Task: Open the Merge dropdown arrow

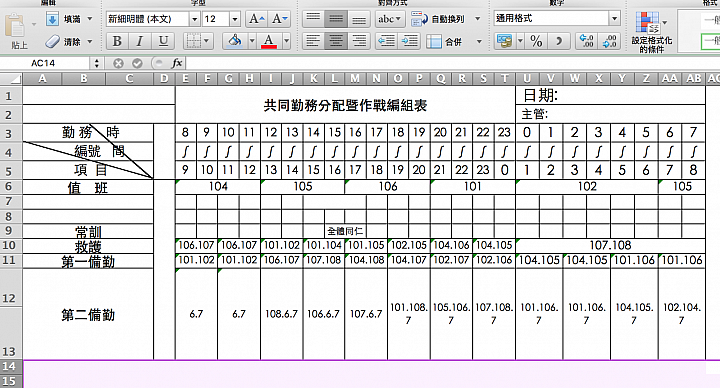Action: (x=479, y=42)
